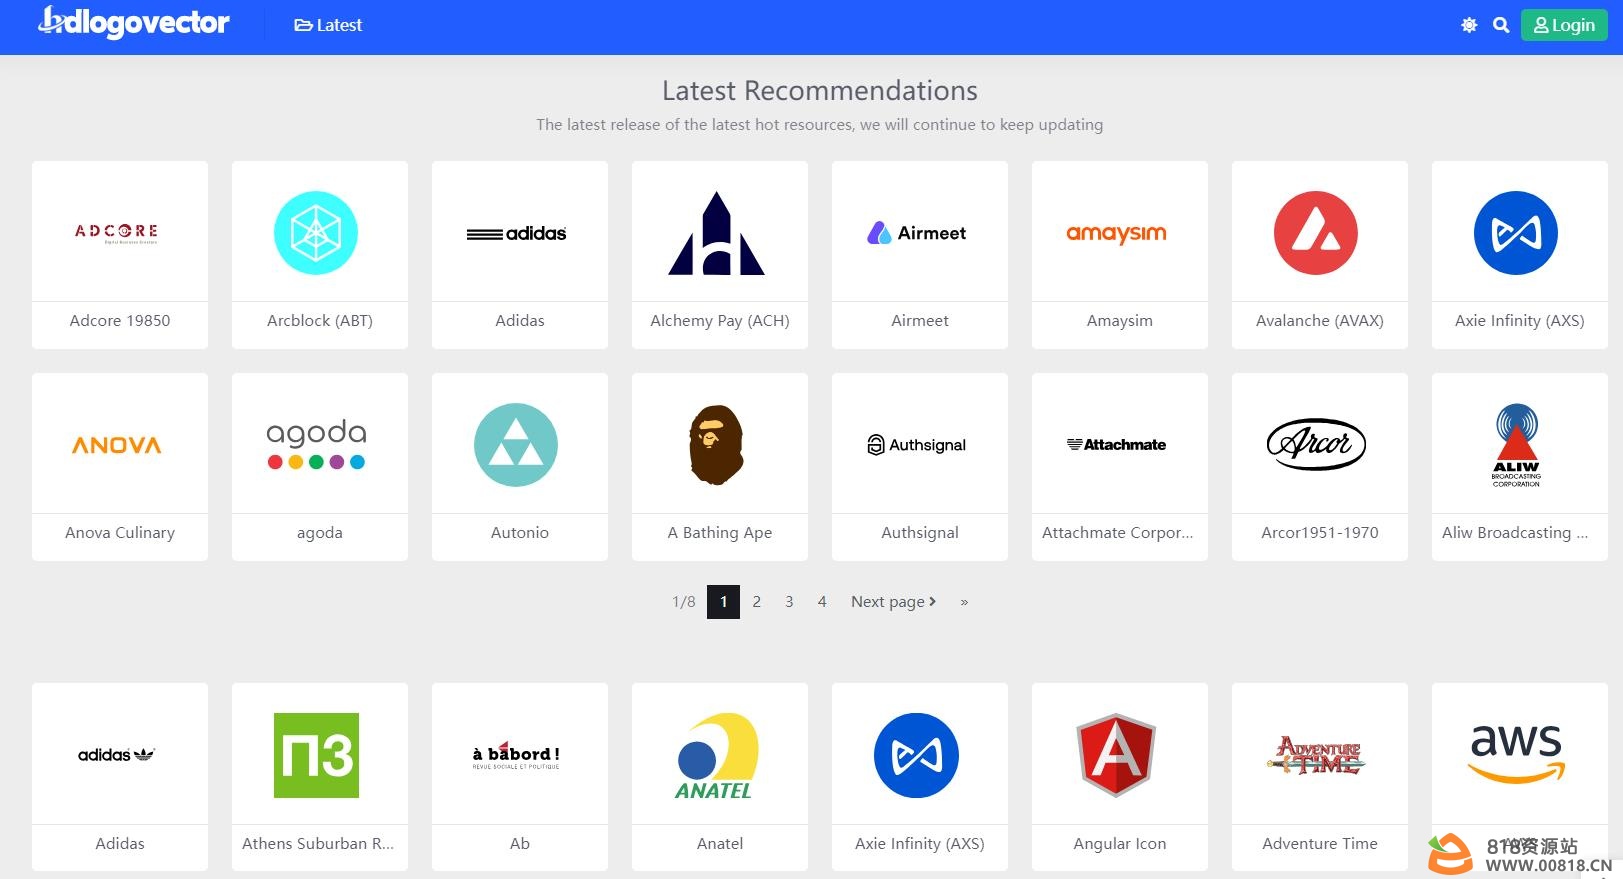Click the Alchemy Pay (ACH) title
The width and height of the screenshot is (1623, 879).
(x=720, y=321)
